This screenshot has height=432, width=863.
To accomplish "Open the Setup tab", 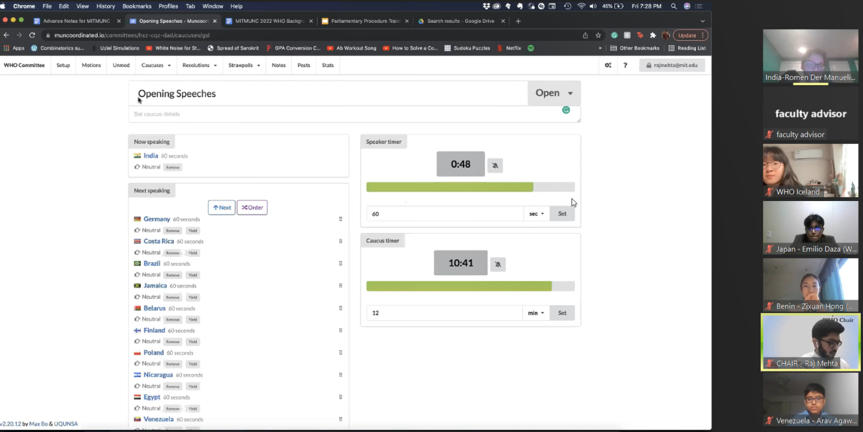I will (63, 65).
